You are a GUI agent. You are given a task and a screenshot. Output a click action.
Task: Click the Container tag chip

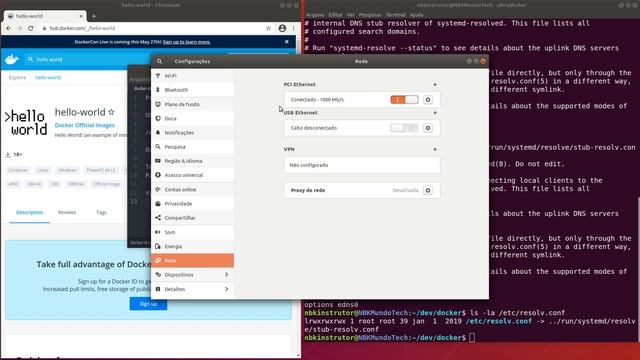[x=18, y=170]
